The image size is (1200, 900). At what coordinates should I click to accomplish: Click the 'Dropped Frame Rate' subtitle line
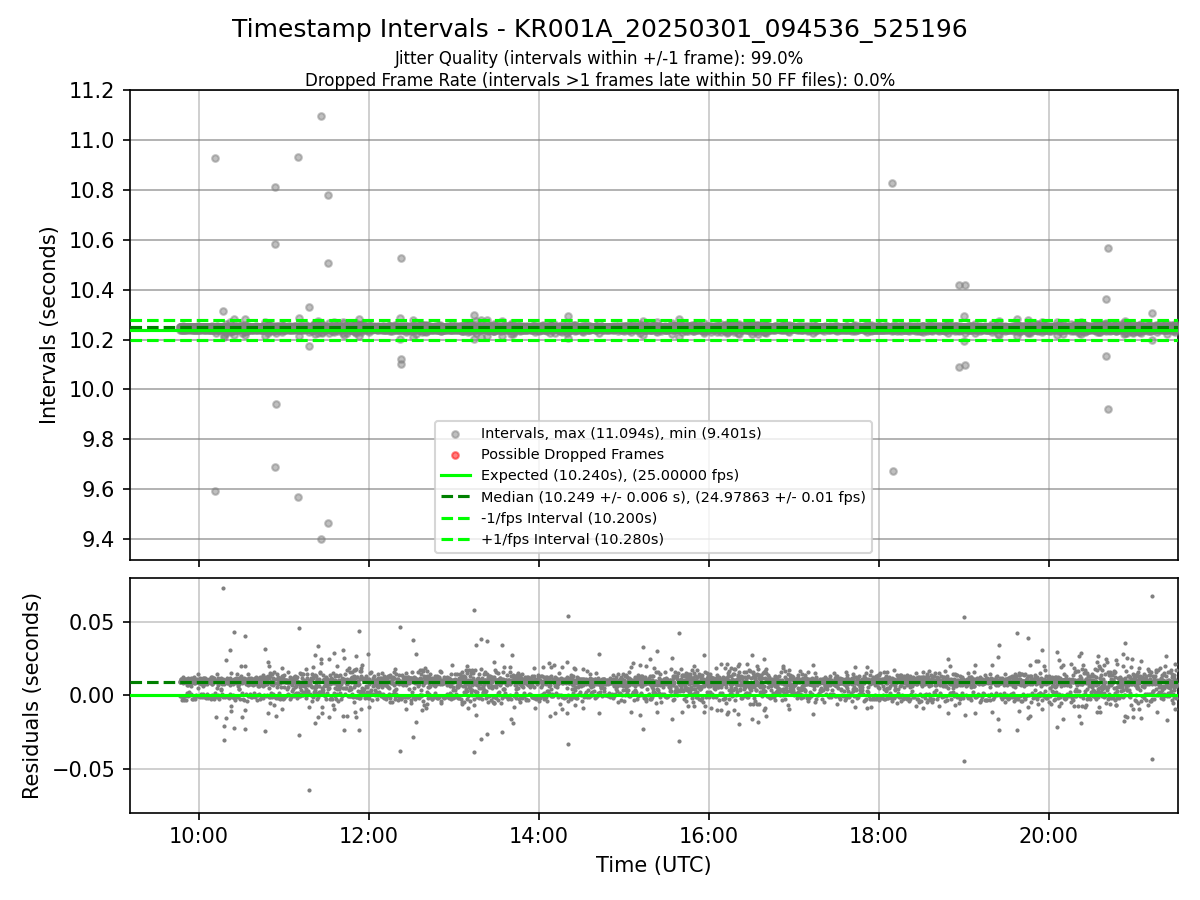coord(600,80)
